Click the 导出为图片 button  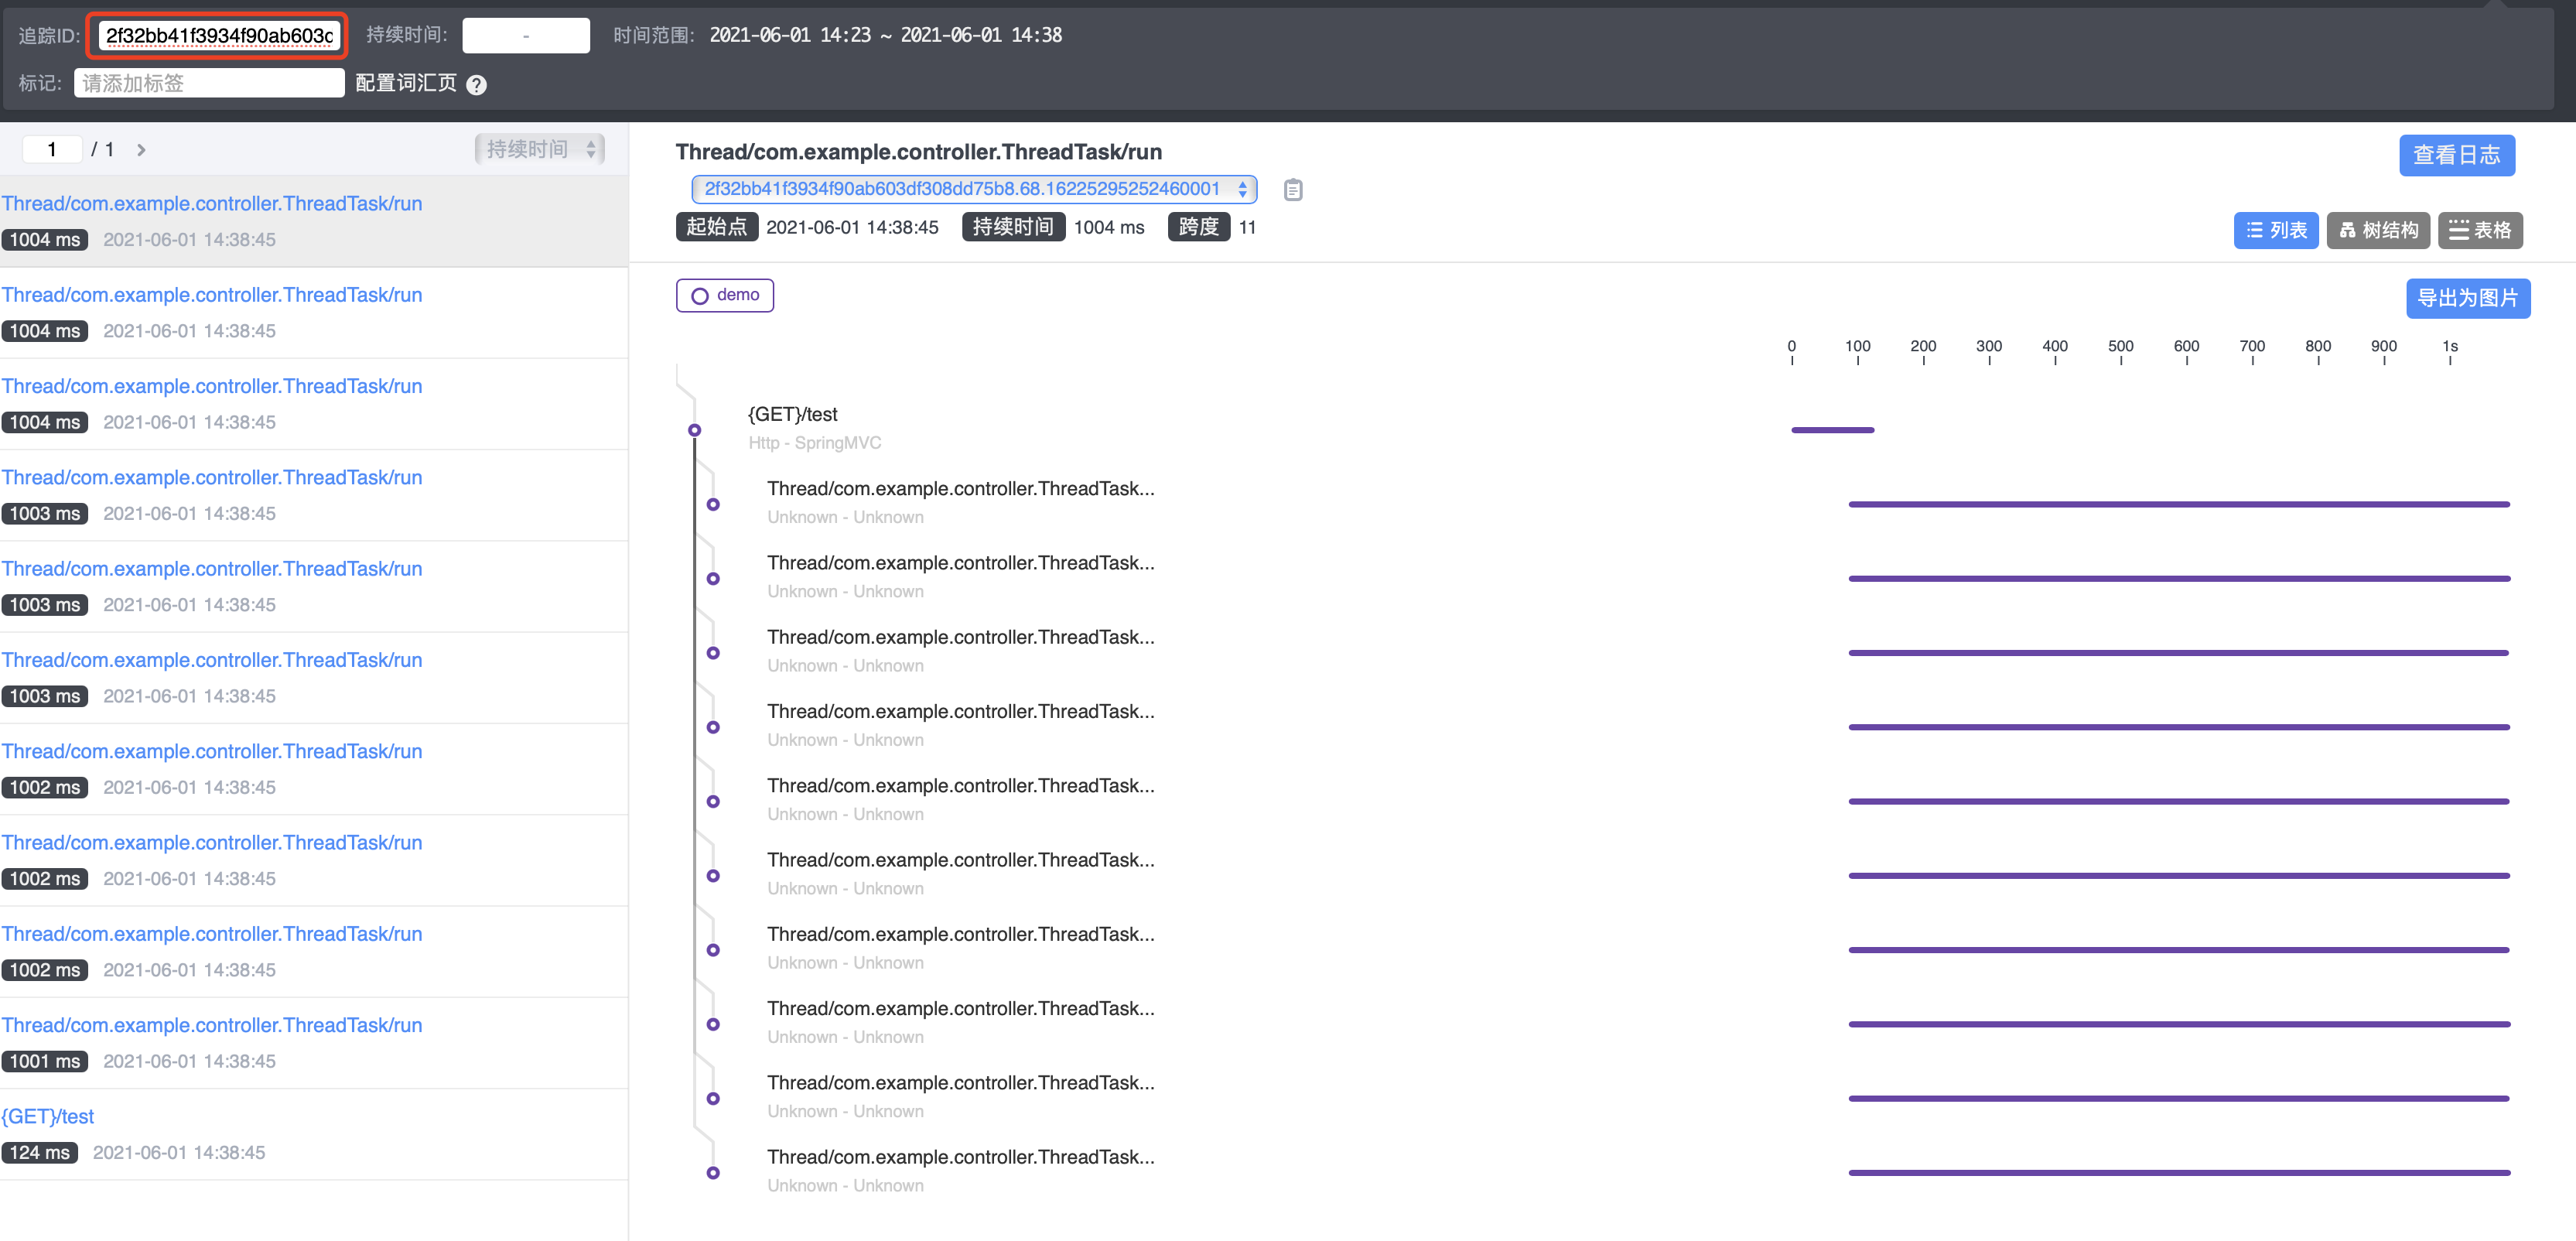click(x=2468, y=297)
